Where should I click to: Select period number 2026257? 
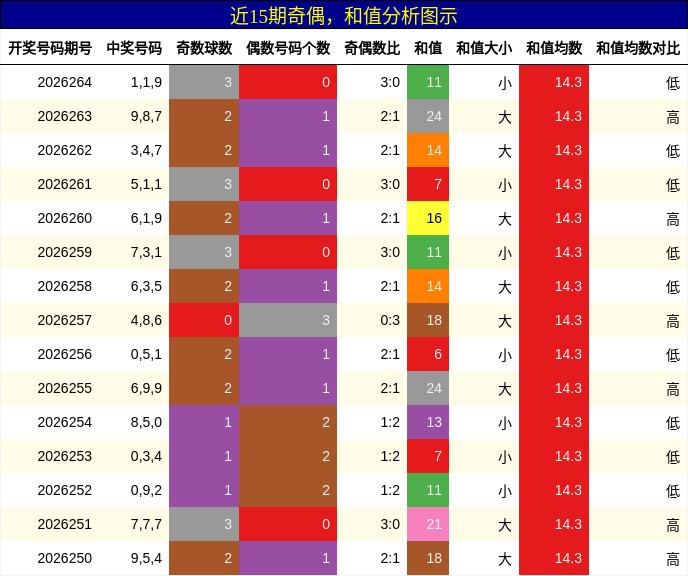[64, 320]
